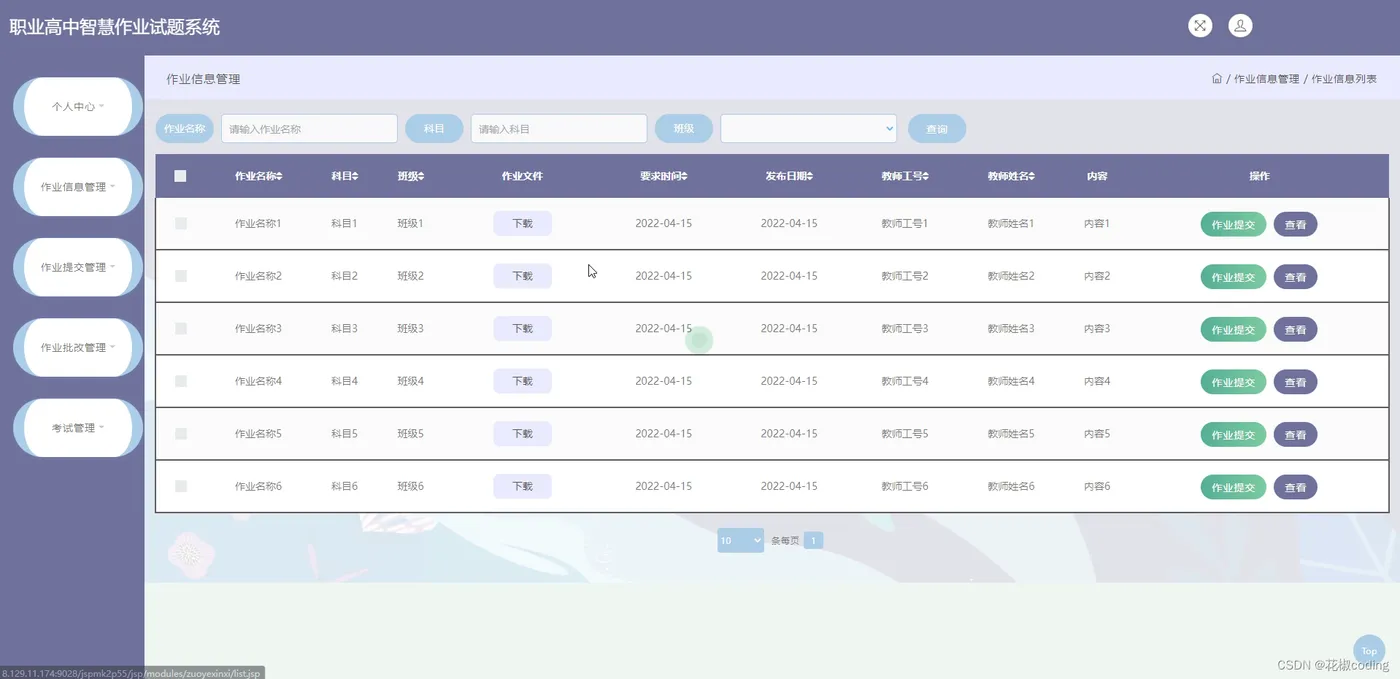Expand 作业提交管理 sidebar menu

(78, 267)
